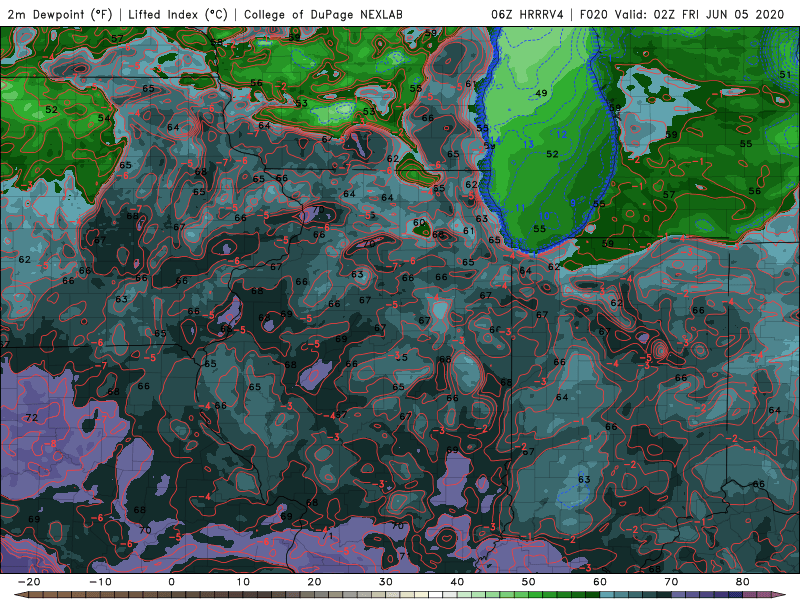Click the blue '13' lifted index contour label
Screen dimensions: 800x600
pyautogui.click(x=528, y=144)
